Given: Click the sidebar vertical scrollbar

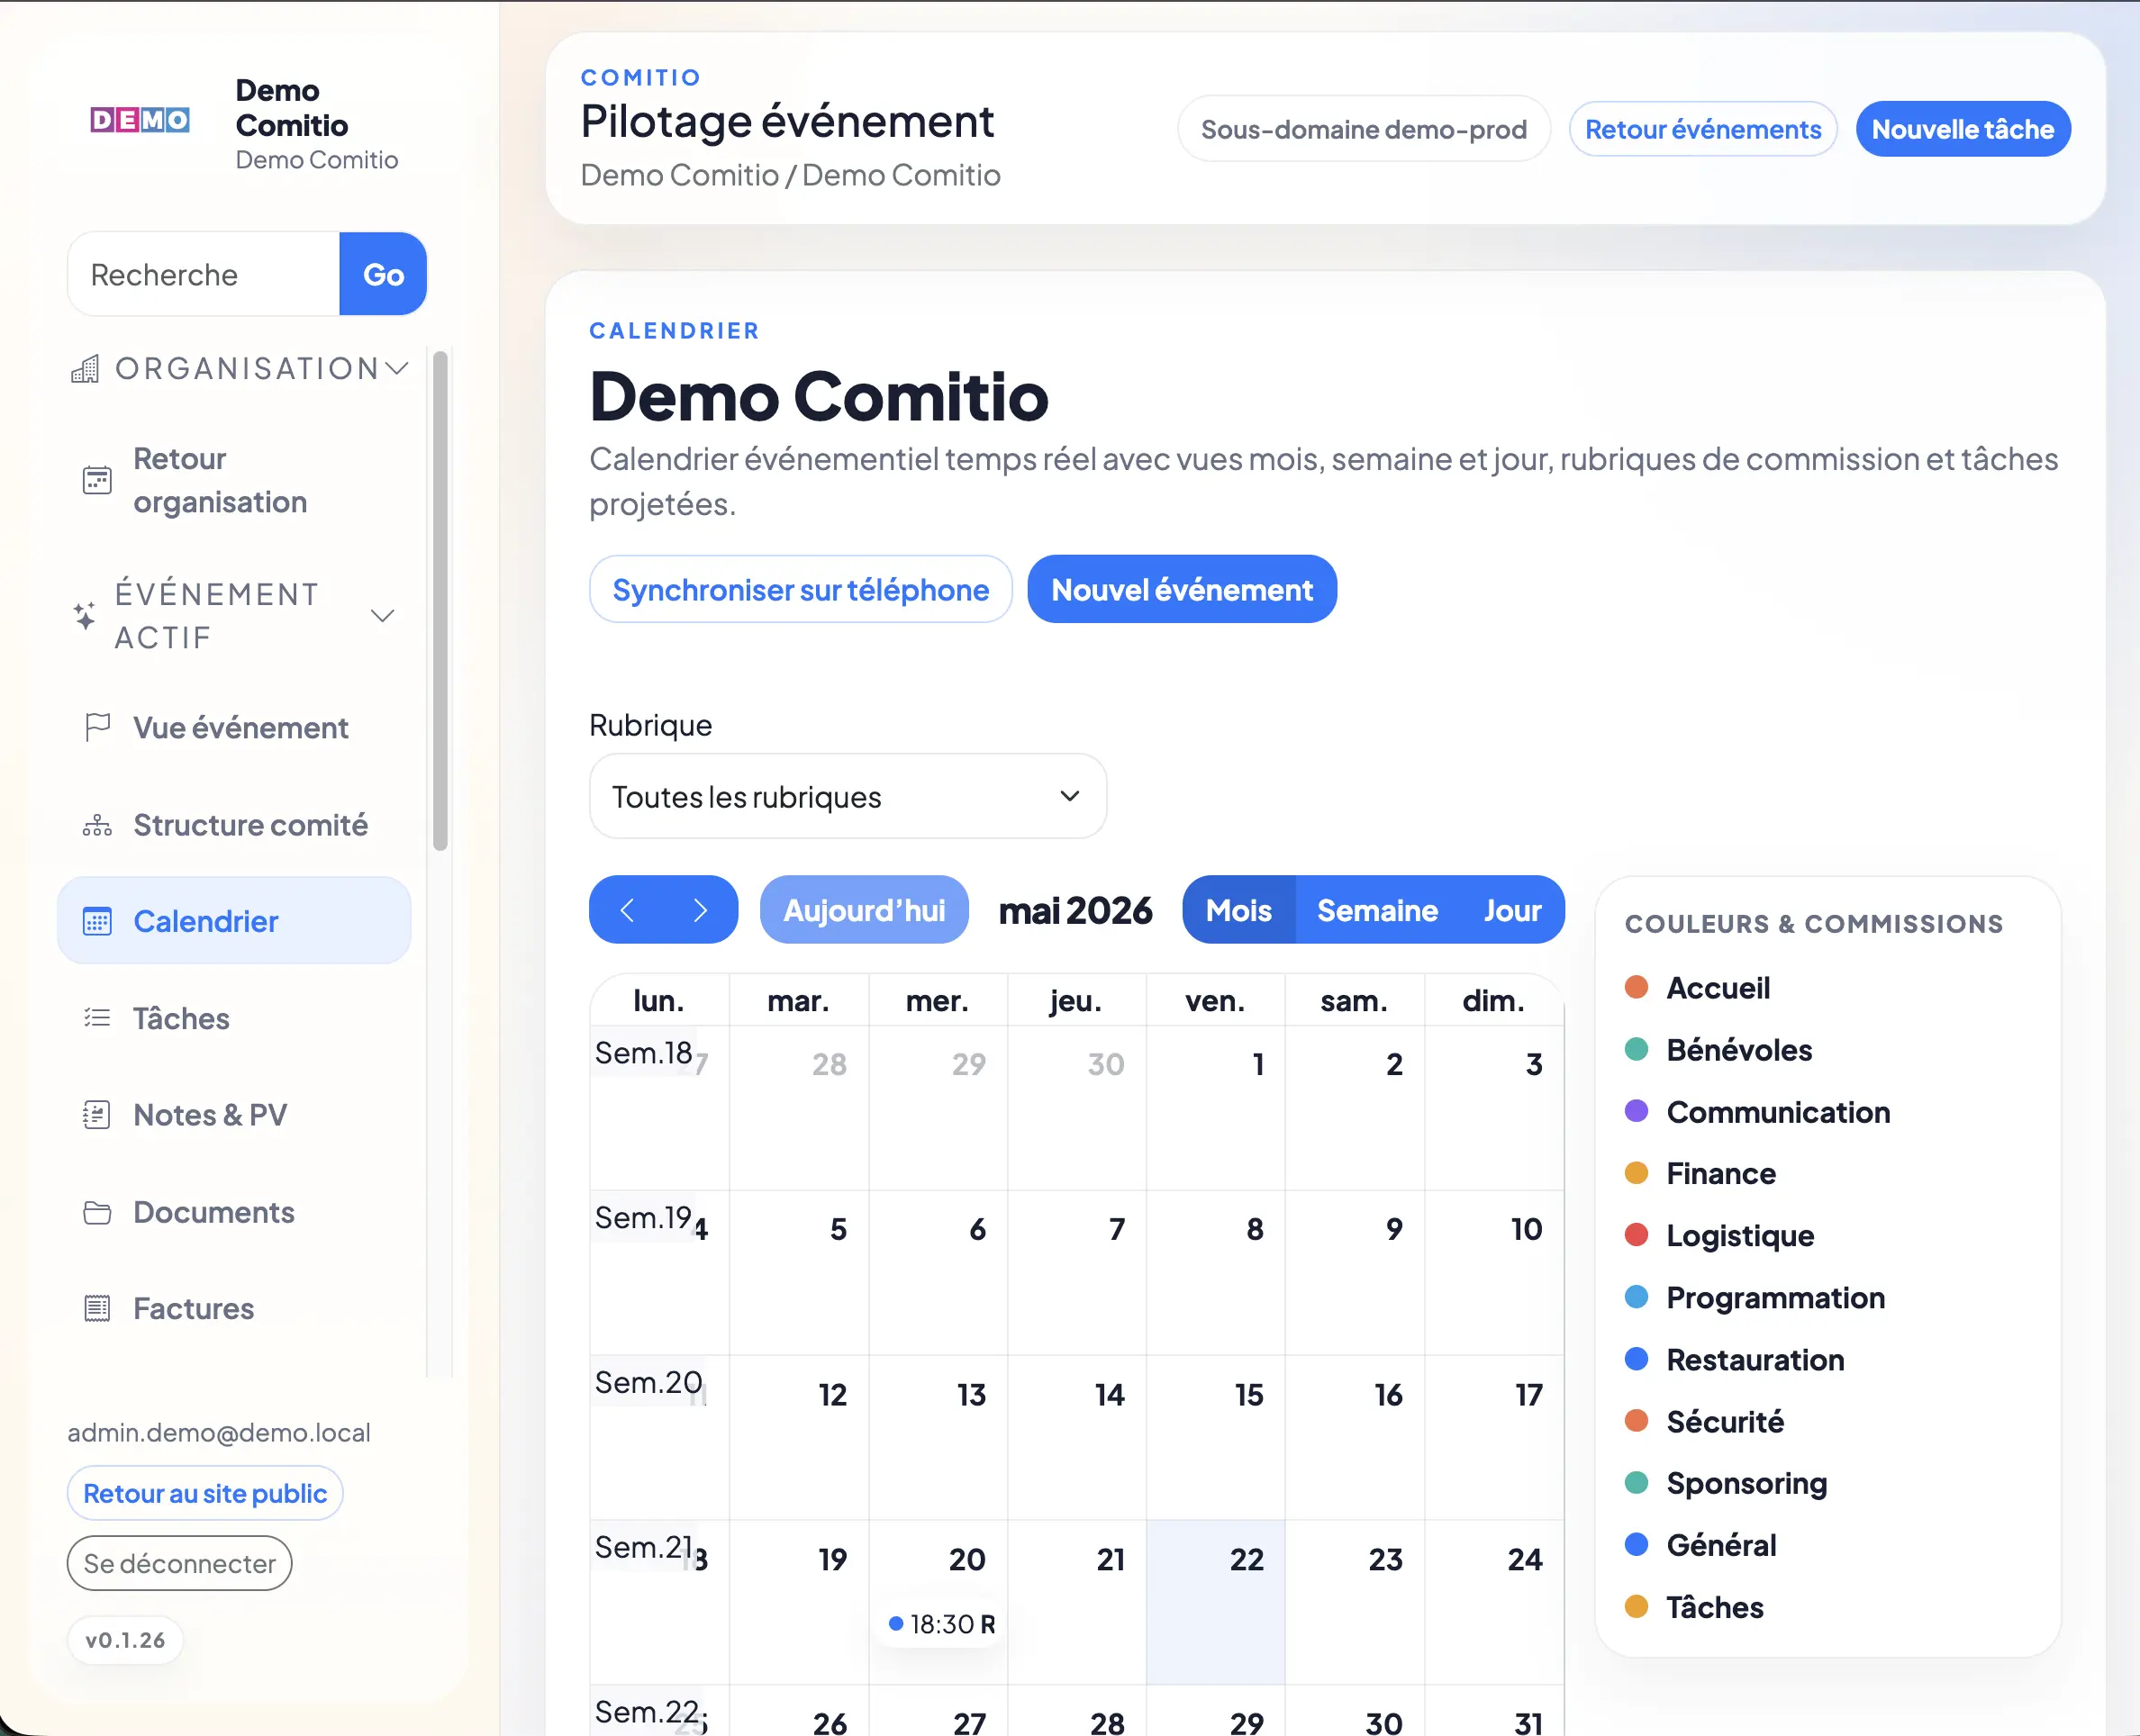Looking at the screenshot, I should tap(440, 600).
